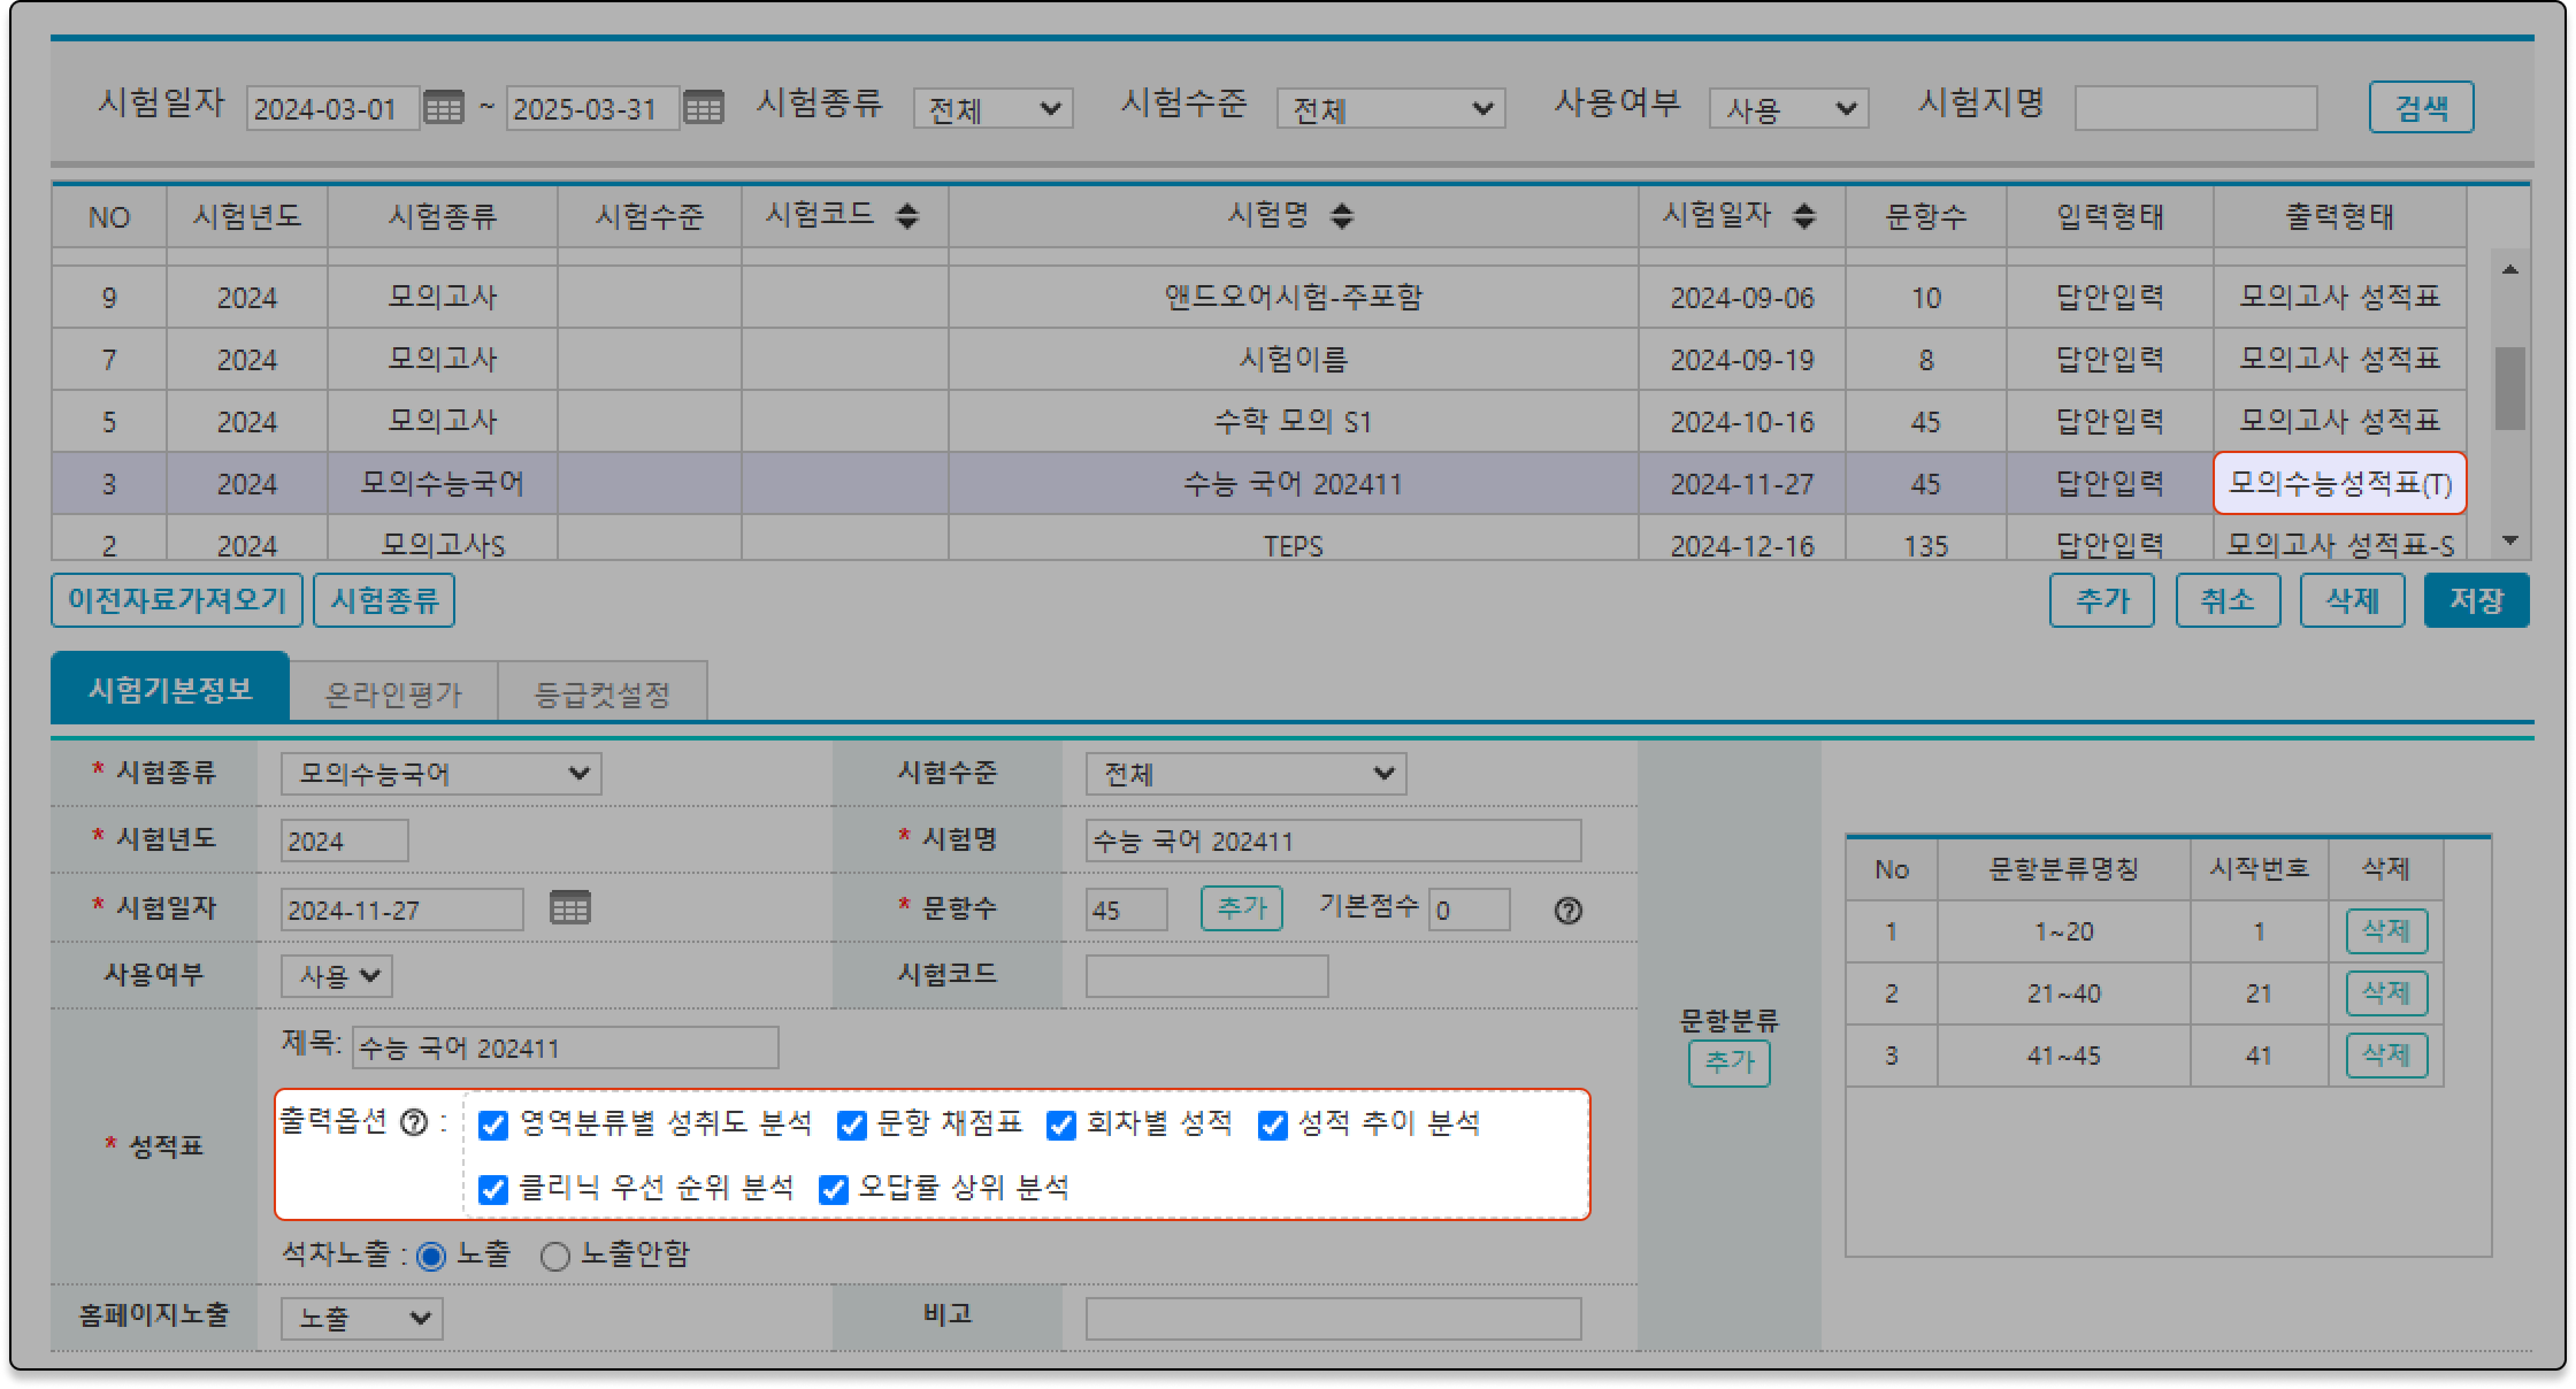Click 이전자료가져오기 button
Viewport: 2576px width, 1389px height.
tap(176, 600)
